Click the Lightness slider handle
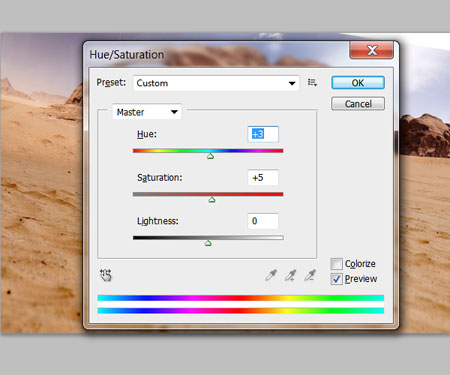Image resolution: width=450 pixels, height=375 pixels. point(208,243)
